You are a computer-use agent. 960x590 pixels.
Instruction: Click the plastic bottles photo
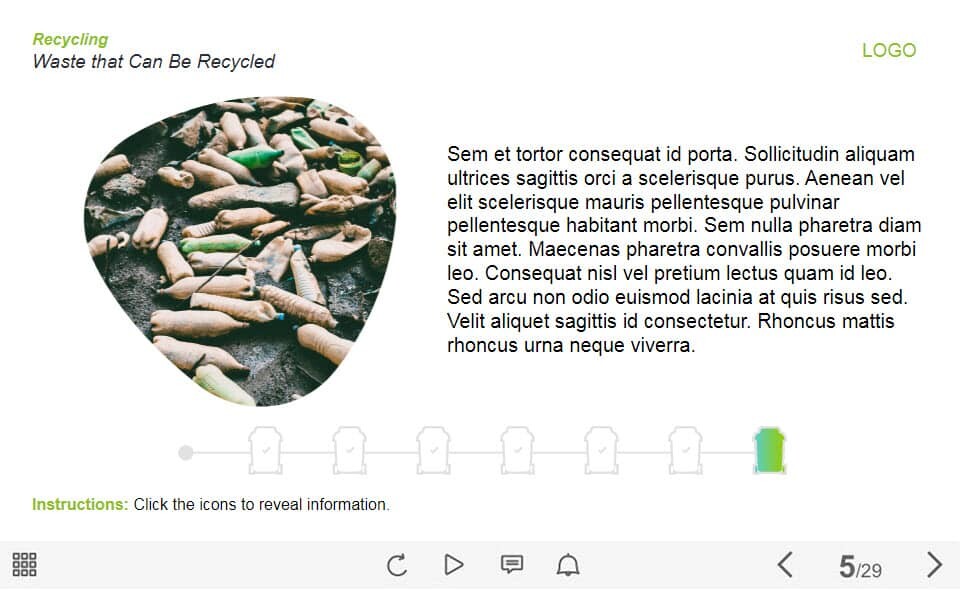click(240, 251)
